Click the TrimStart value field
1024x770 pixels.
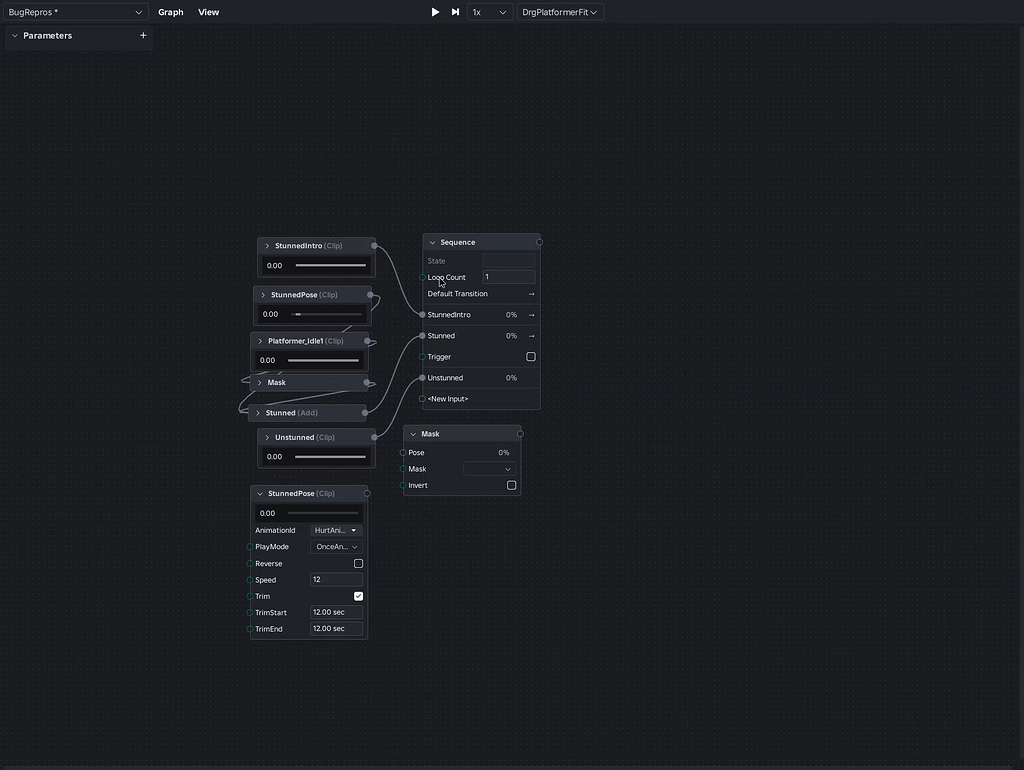tap(336, 613)
